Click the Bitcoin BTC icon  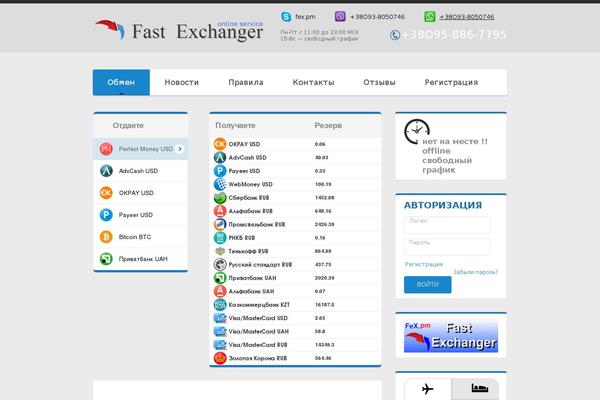pyautogui.click(x=106, y=237)
